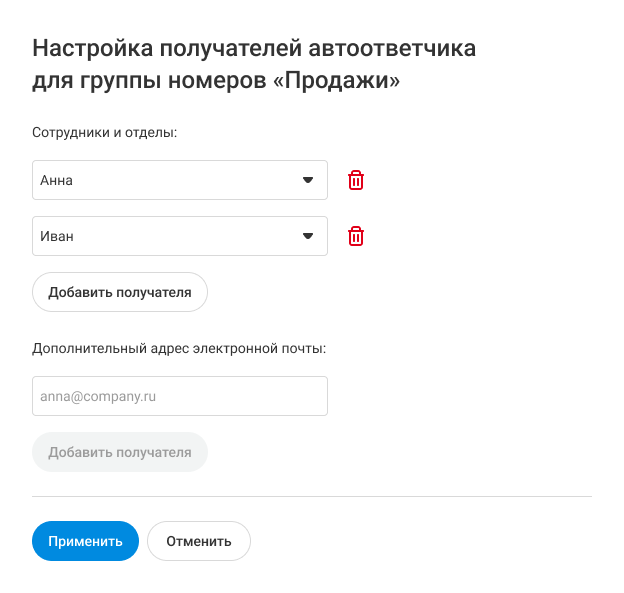624x593 pixels.
Task: Delete recipient Анна with trash icon
Action: click(356, 180)
